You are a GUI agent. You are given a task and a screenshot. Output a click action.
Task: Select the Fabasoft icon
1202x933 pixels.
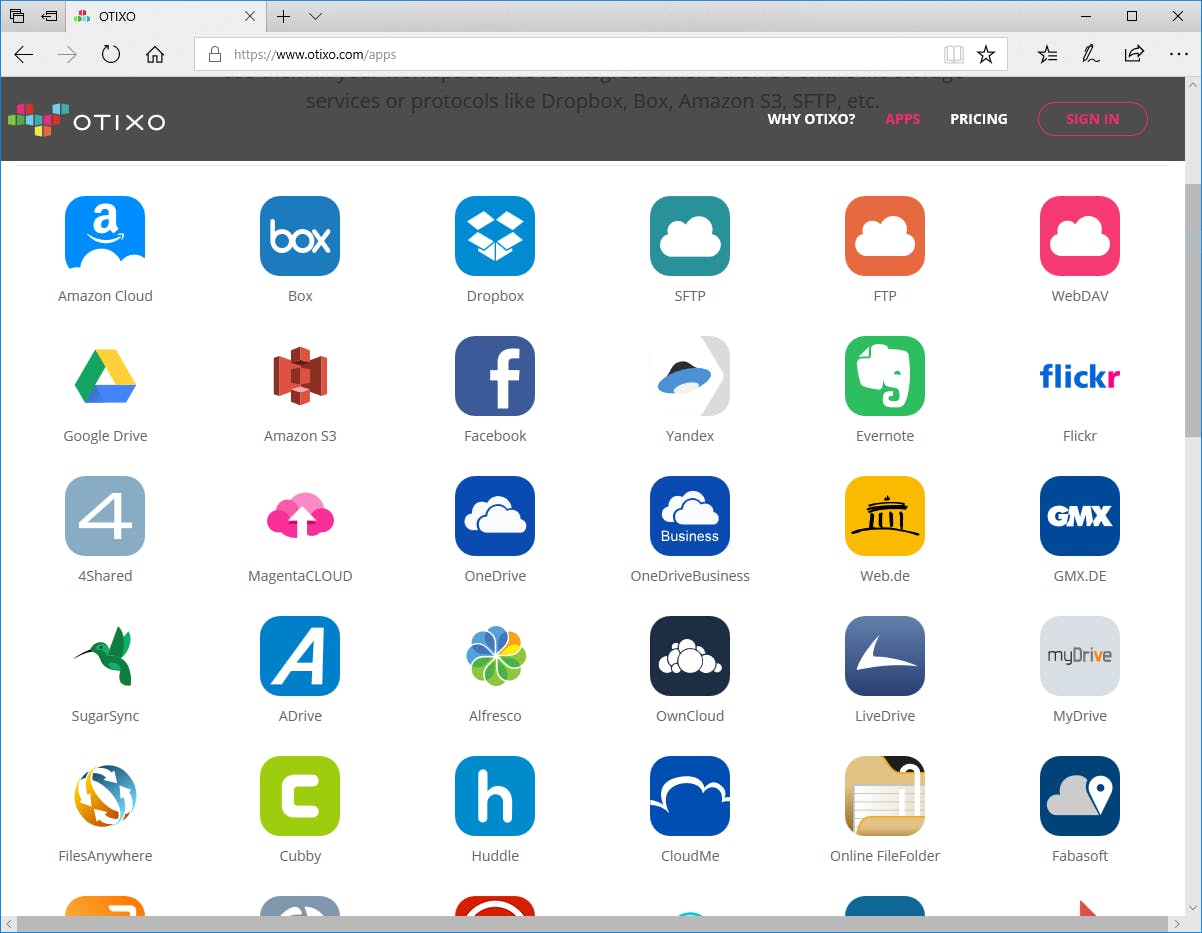tap(1080, 796)
